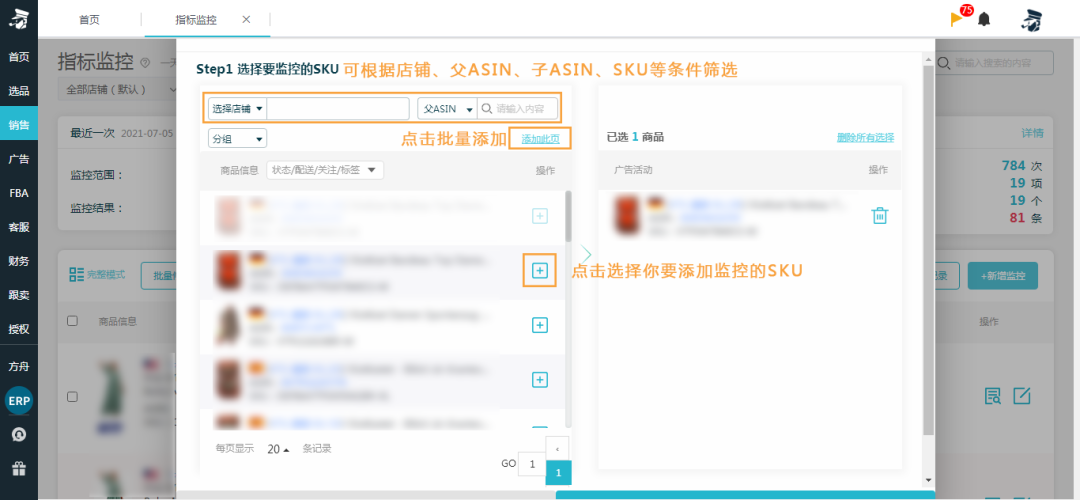Open 授权 in the left sidebar
Image resolution: width=1080 pixels, height=500 pixels.
click(19, 329)
